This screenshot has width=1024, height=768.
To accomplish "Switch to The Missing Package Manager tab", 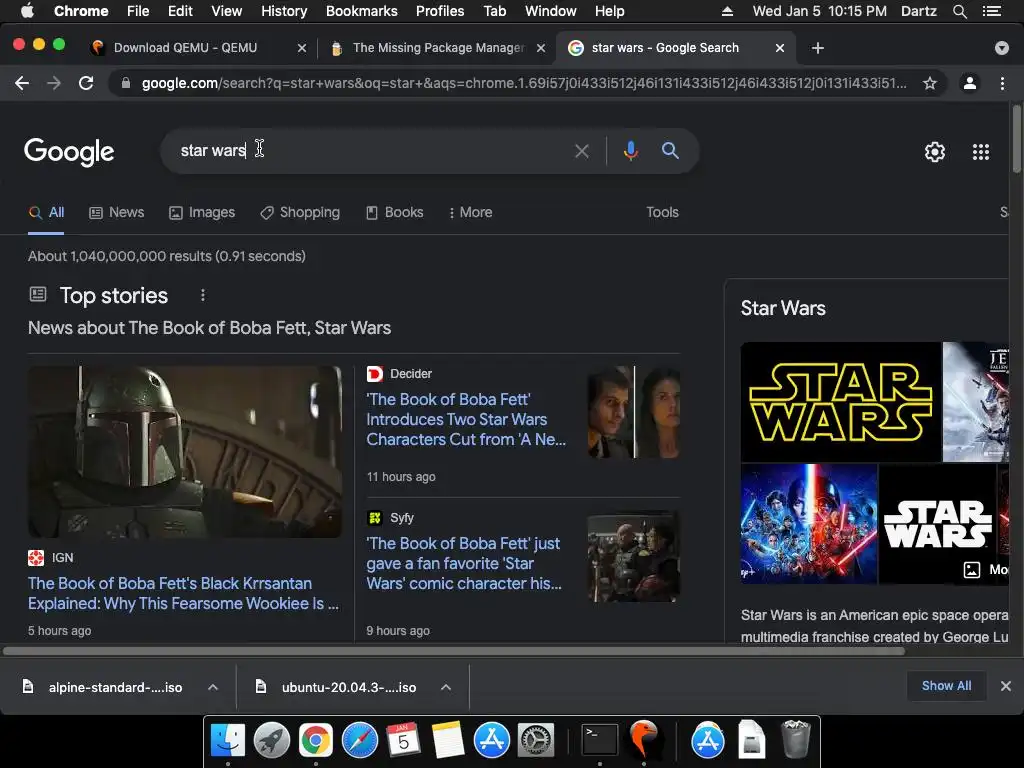I will tap(438, 48).
